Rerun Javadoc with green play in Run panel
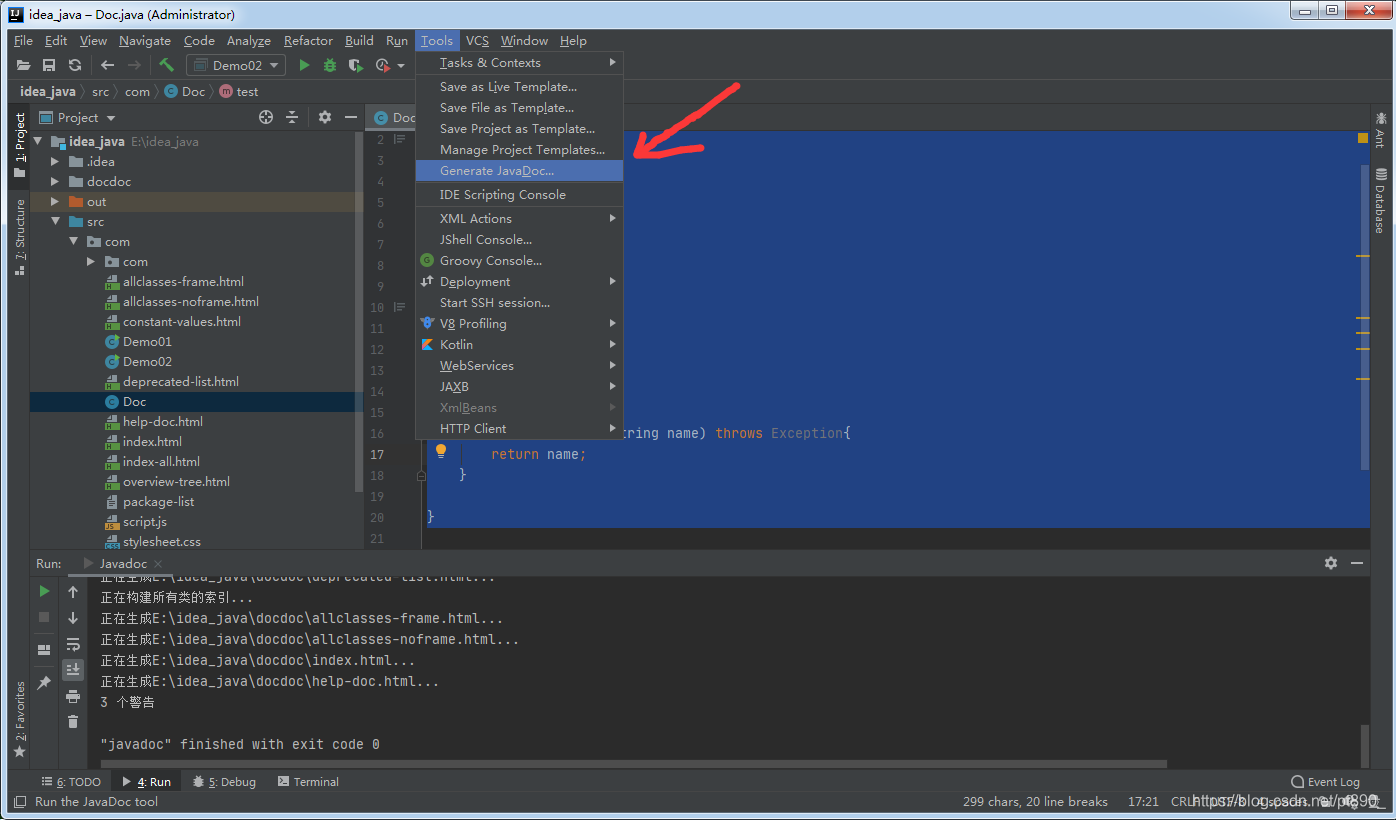The width and height of the screenshot is (1396, 820). (44, 591)
